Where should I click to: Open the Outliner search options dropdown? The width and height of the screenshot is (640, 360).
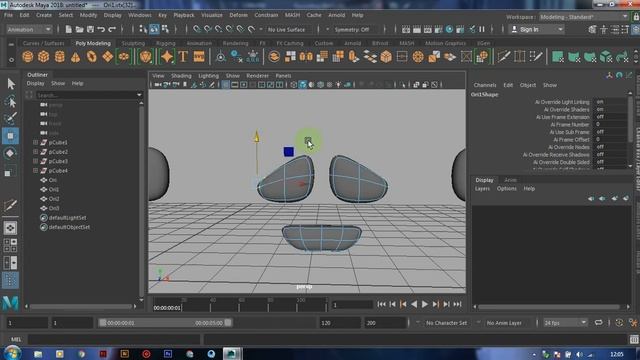(139, 95)
